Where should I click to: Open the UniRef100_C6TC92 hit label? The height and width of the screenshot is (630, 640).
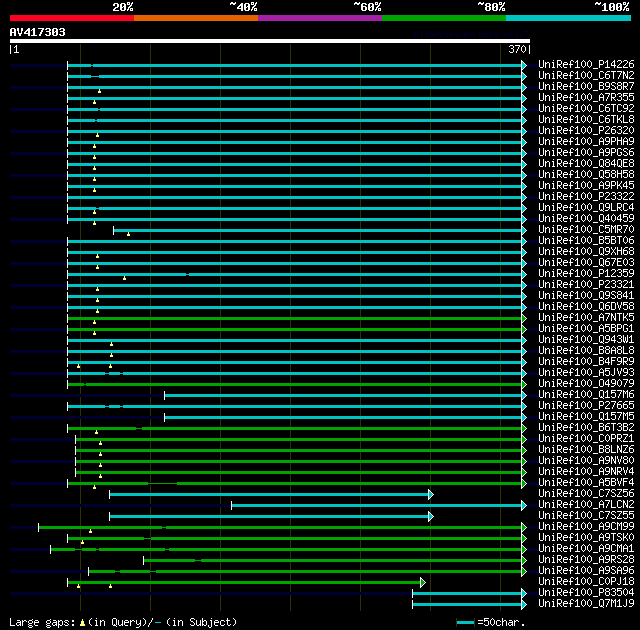click(x=586, y=109)
